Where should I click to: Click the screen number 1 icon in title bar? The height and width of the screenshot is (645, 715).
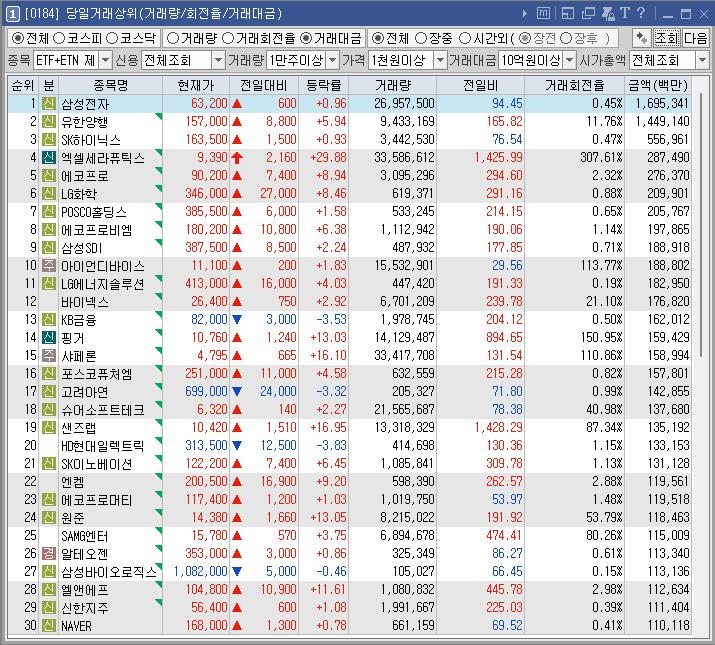point(12,14)
